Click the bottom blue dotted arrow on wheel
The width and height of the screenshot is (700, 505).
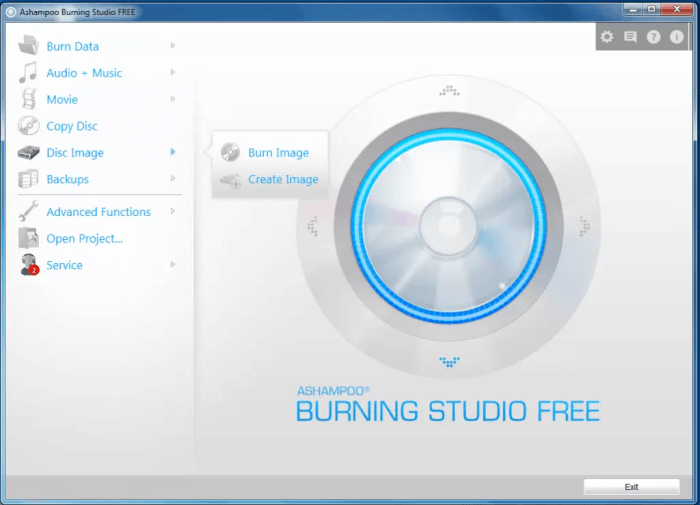[449, 362]
